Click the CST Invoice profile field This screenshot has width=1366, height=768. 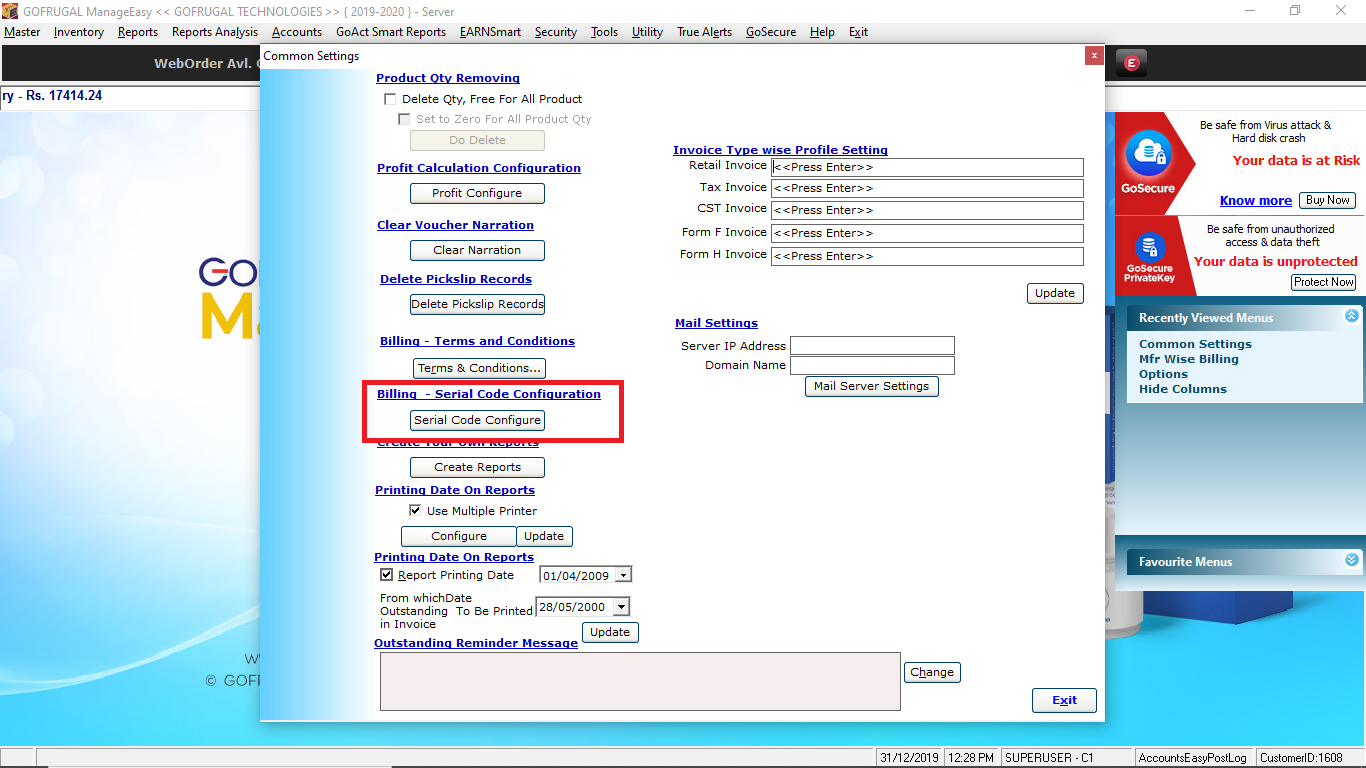pyautogui.click(x=927, y=211)
